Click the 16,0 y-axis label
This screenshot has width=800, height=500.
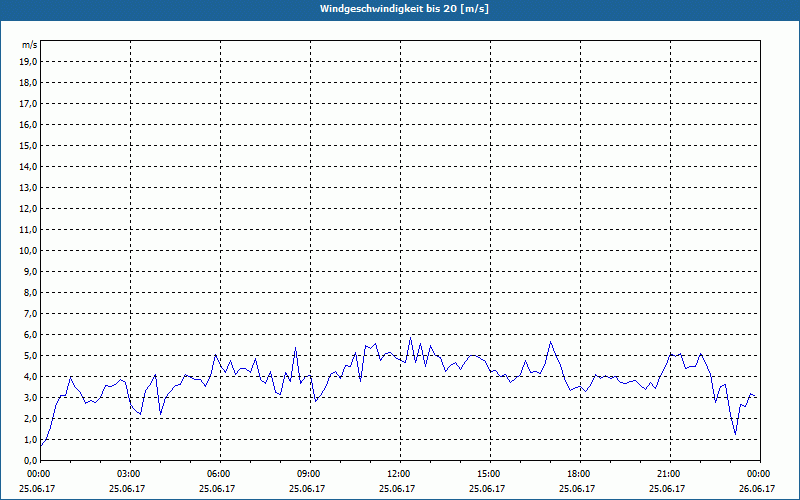coord(29,124)
